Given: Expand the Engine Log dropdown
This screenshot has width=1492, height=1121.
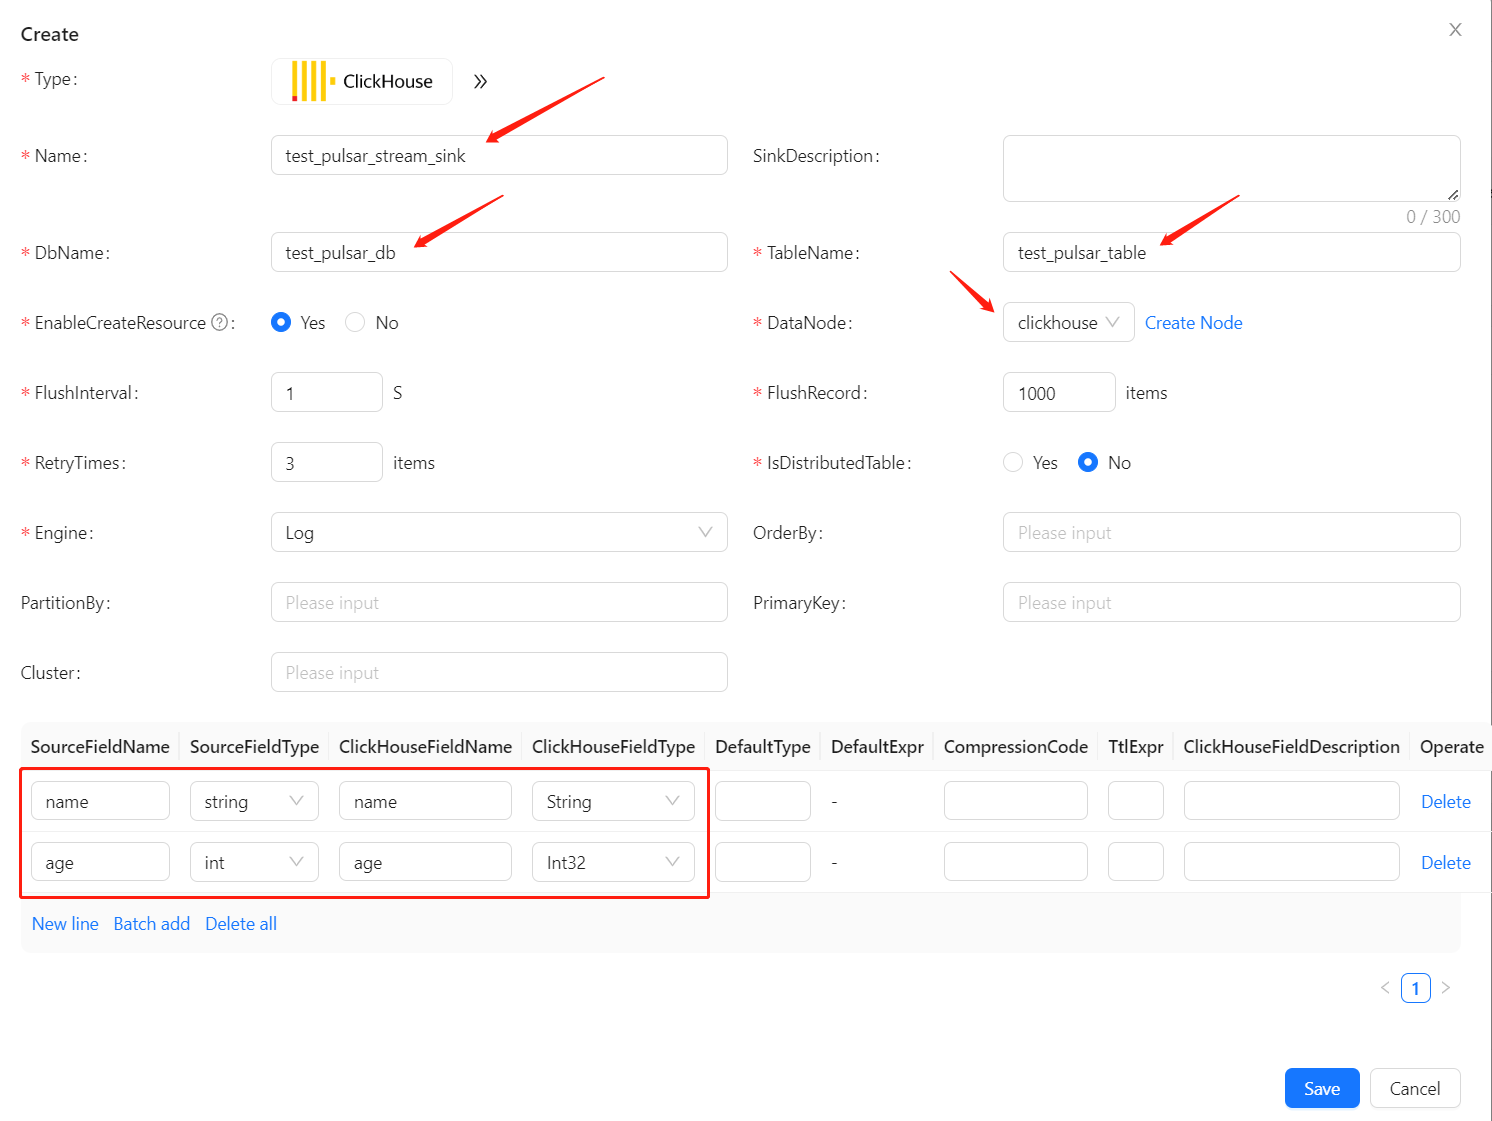Looking at the screenshot, I should click(498, 533).
